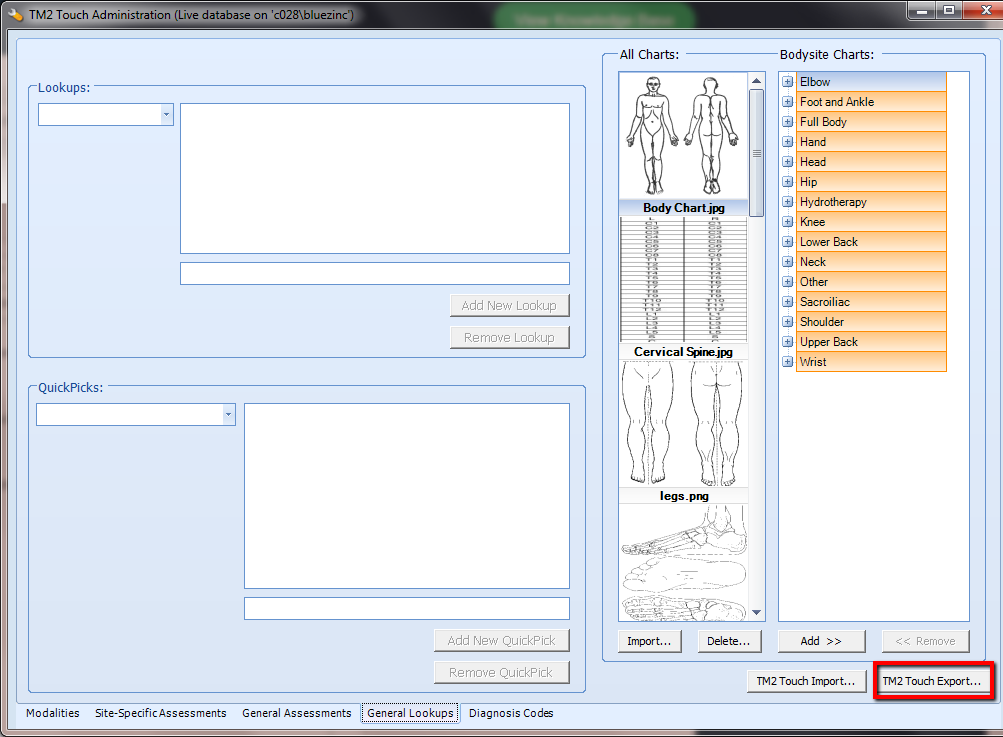Screen dimensions: 1003x737
Task: Switch to the Modalities tab
Action: 53,713
